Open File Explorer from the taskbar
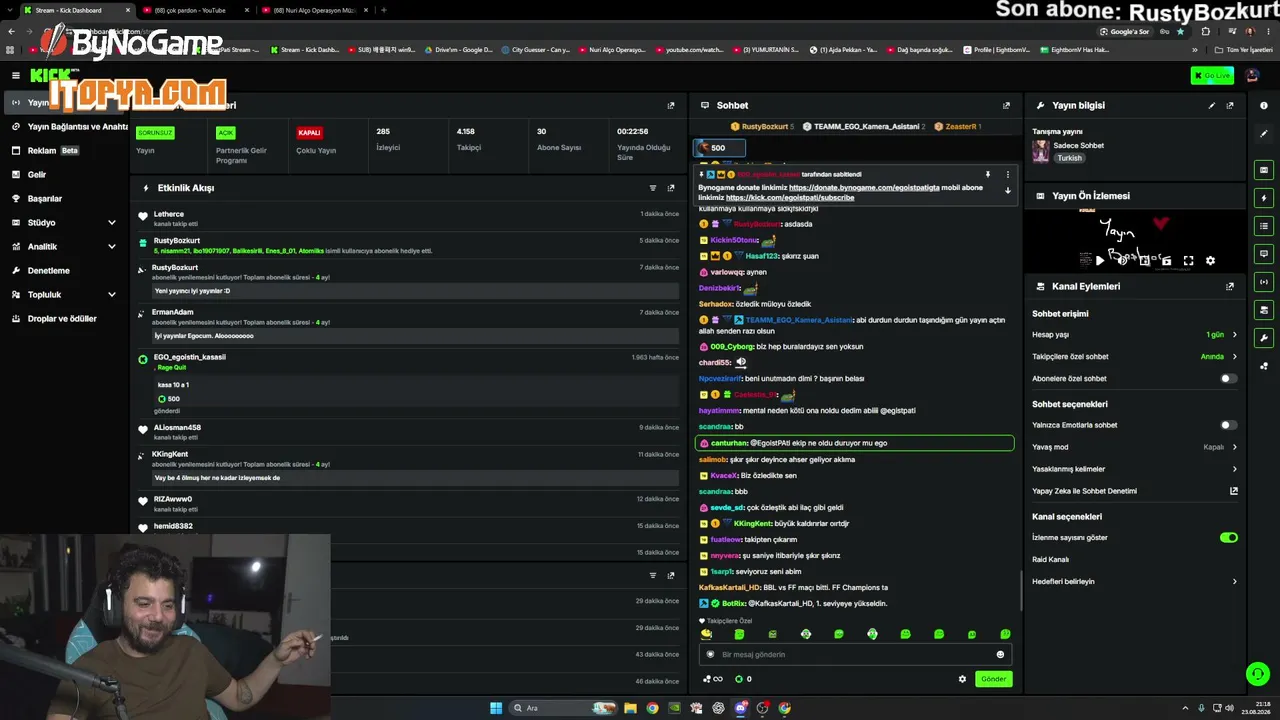 630,708
